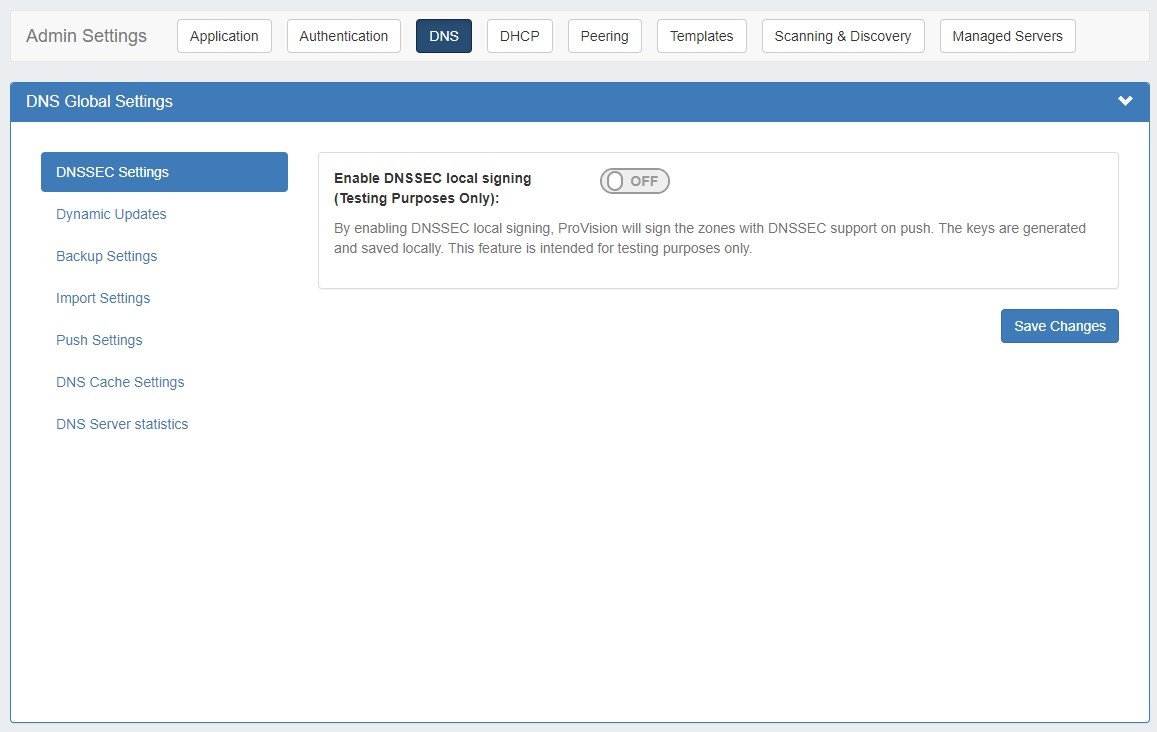Click the Admin Settings heading

pyautogui.click(x=86, y=36)
